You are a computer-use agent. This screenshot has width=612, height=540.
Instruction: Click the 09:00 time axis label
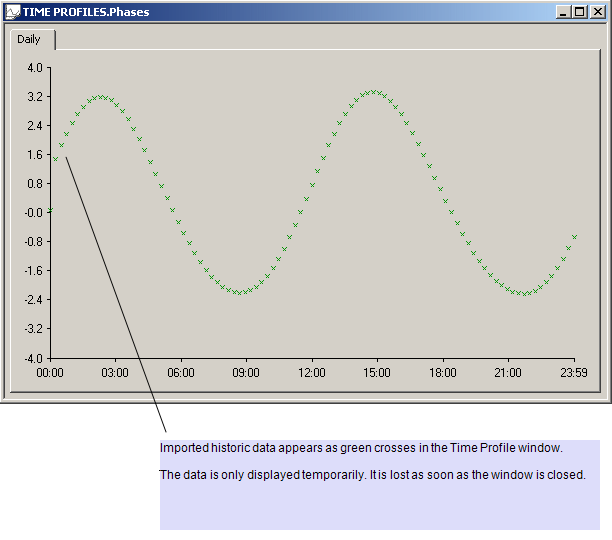point(246,373)
